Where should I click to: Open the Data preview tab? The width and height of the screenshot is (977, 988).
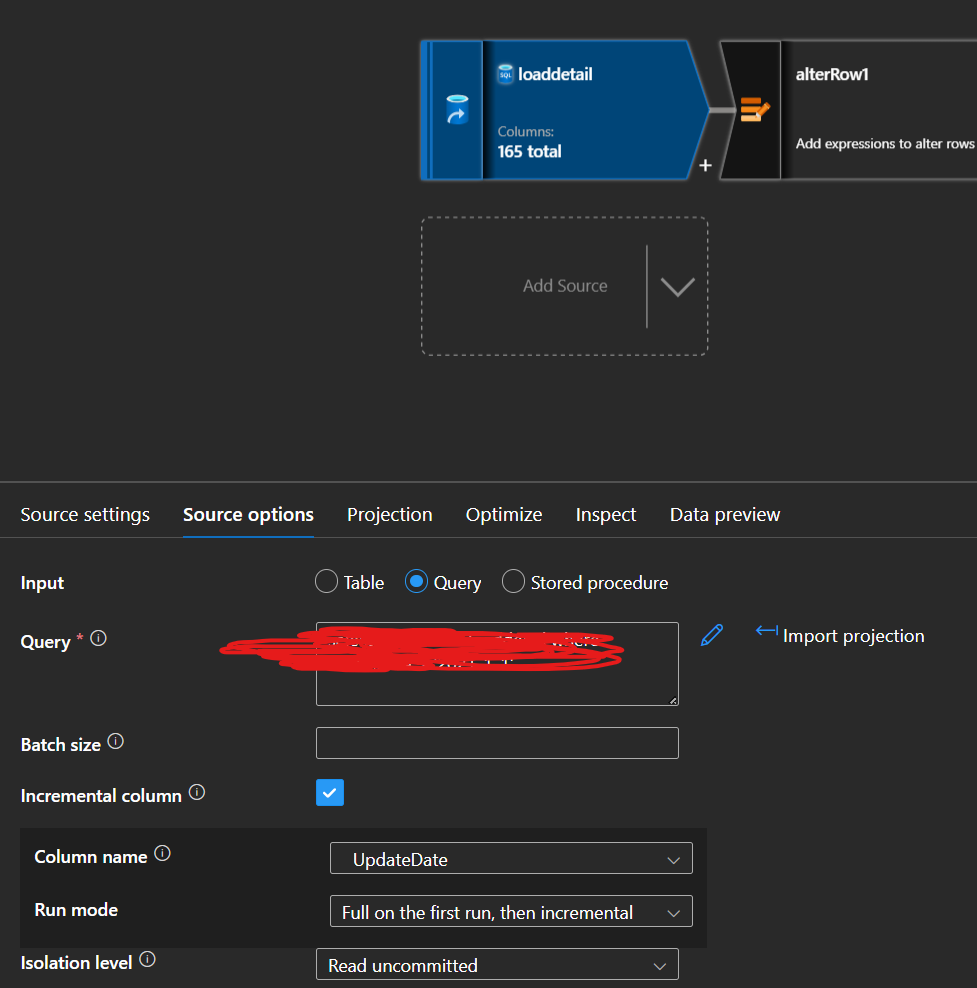pos(725,515)
